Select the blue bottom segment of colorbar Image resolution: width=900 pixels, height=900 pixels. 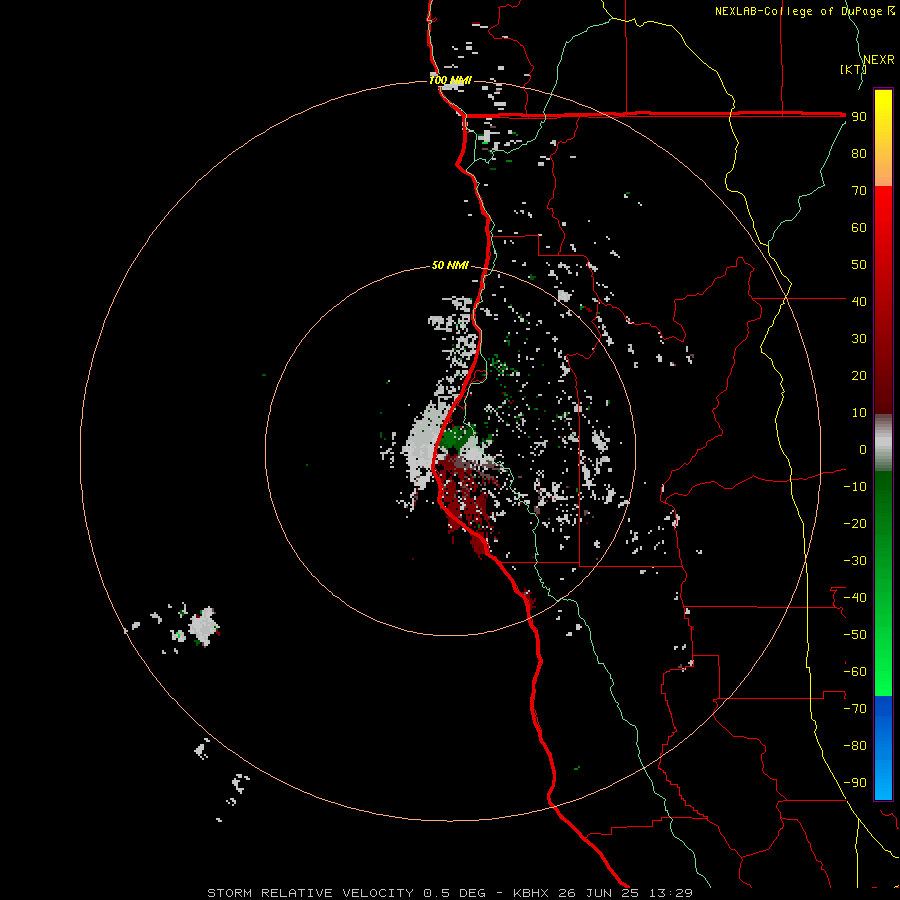(x=883, y=748)
